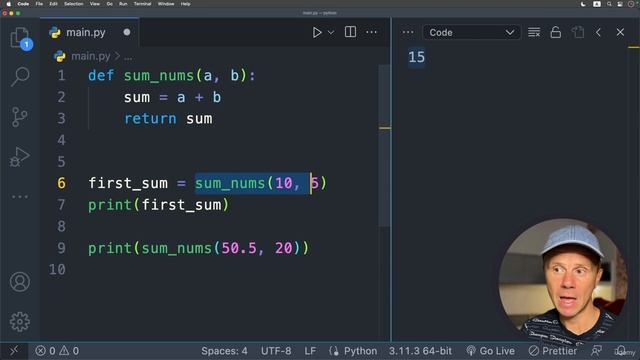Show additional views ellipsis in the activity bar
Image resolution: width=640 pixels, height=360 pixels.
tap(20, 197)
